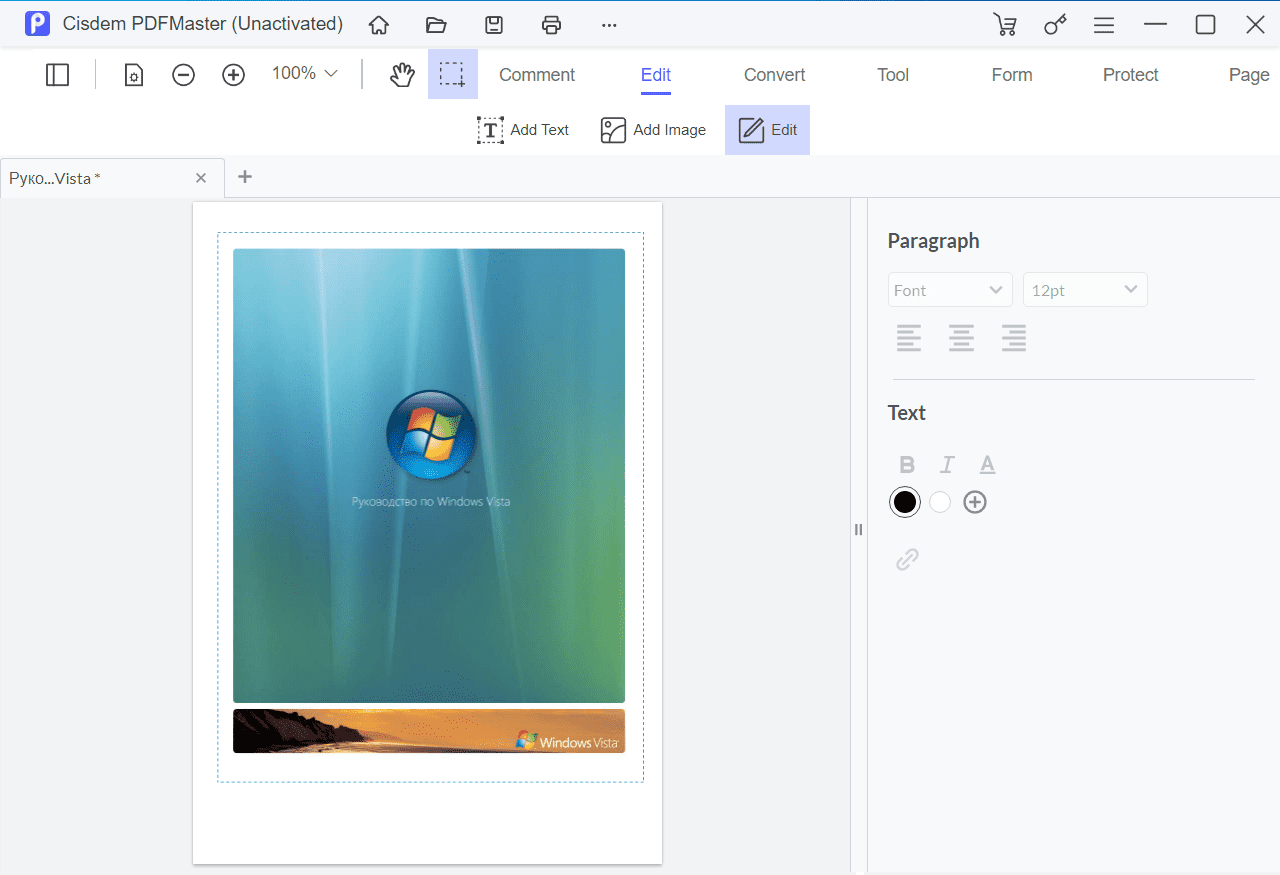Open the 100% zoom level dropdown
The height and width of the screenshot is (875, 1280).
305,73
